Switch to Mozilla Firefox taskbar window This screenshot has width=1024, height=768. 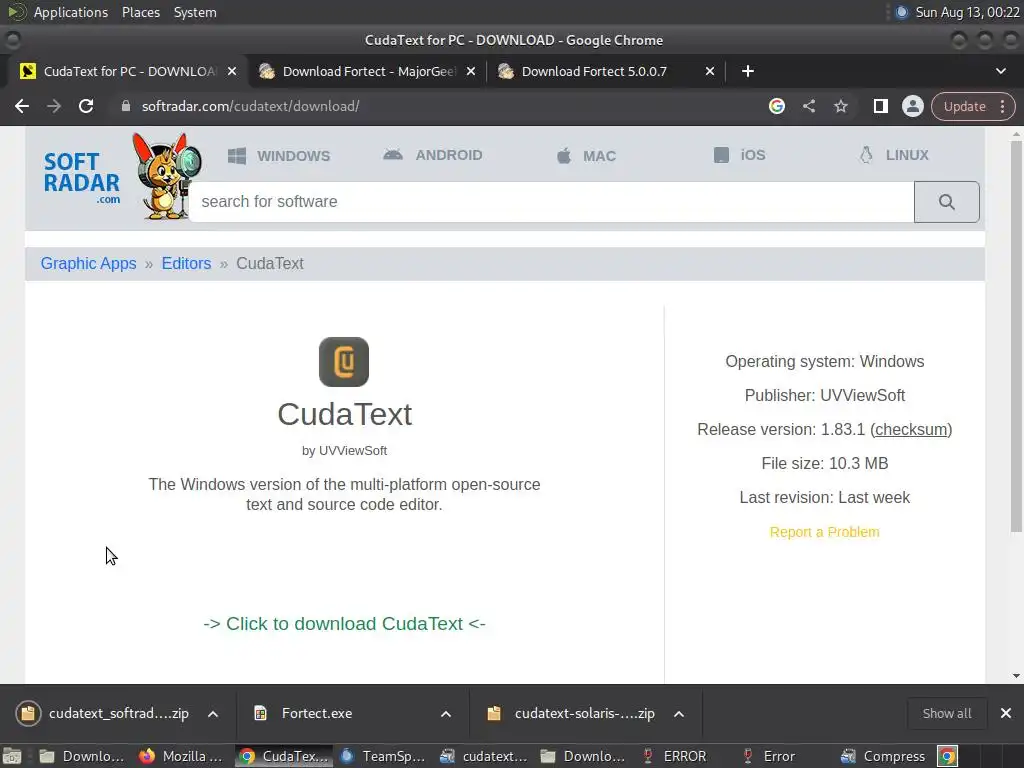[182, 756]
